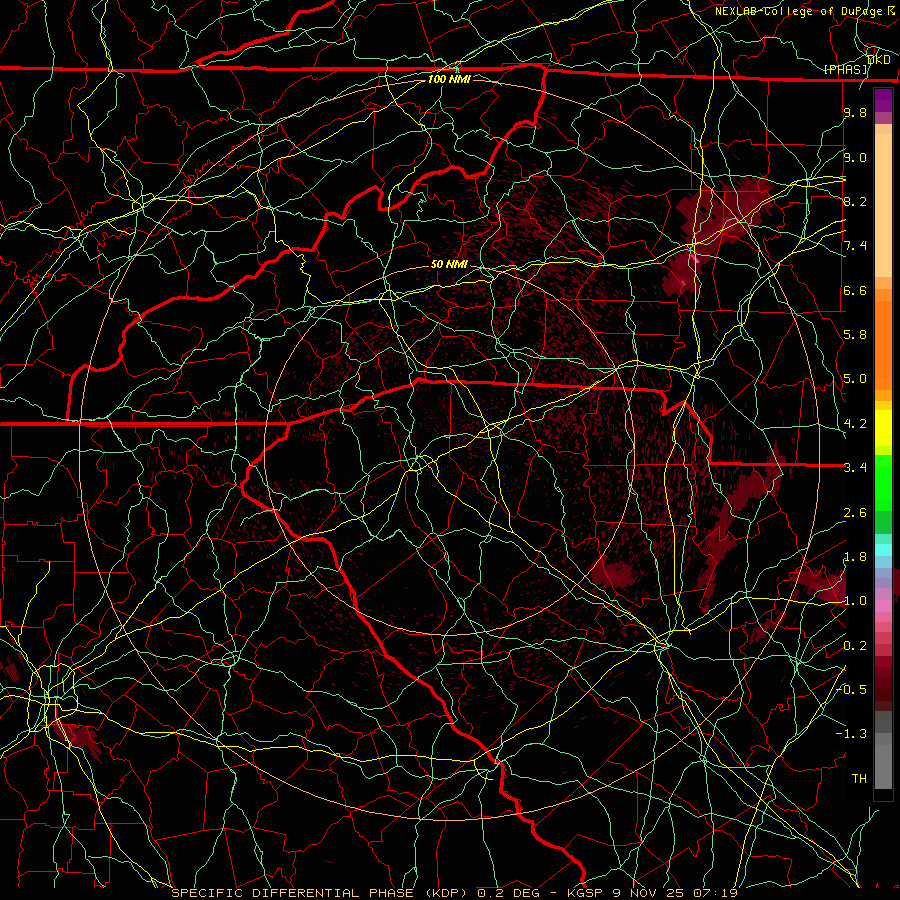900x900 pixels.
Task: Click the 0.2 value on the color scale
Action: 855,646
